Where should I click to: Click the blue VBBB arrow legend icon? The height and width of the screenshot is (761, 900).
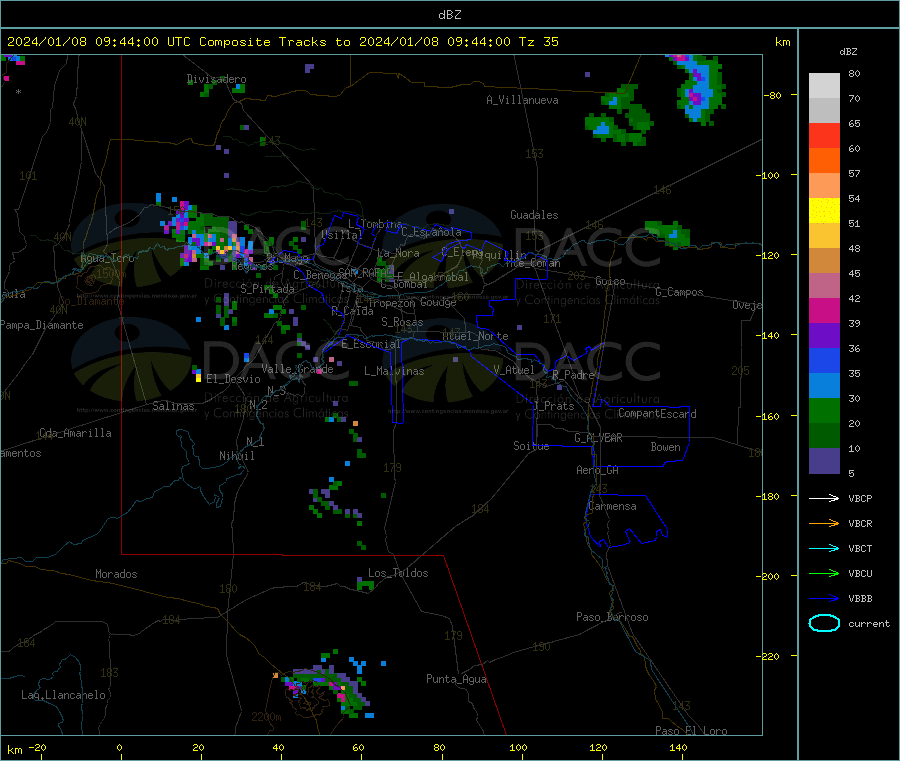click(824, 599)
